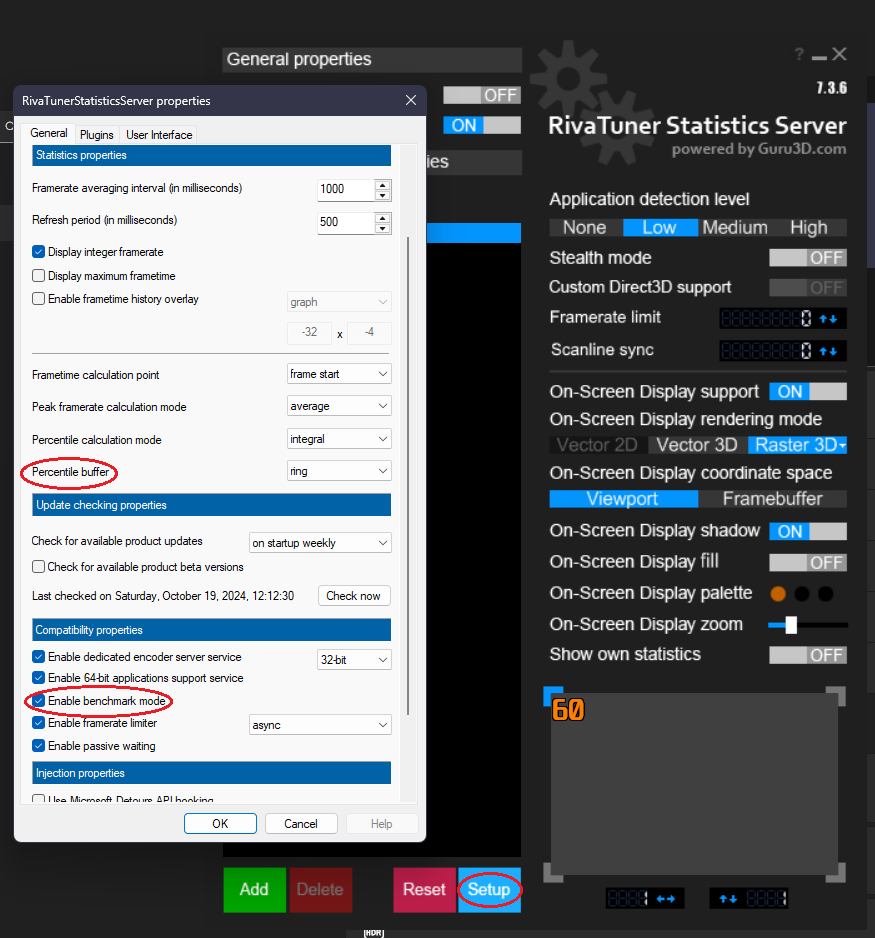The height and width of the screenshot is (938, 875).
Task: Select bottom-left corner anchor of OSD preview
Action: click(553, 873)
